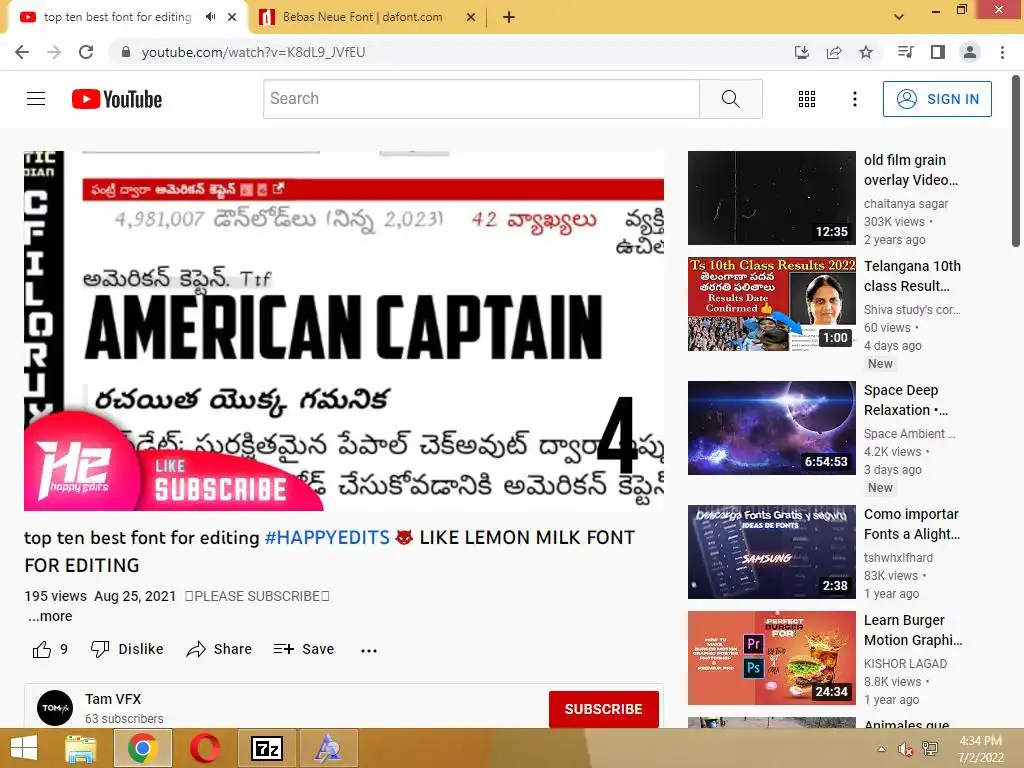Open Learn Burger Motion Graphics thumbnail
This screenshot has width=1024, height=768.
(x=771, y=658)
